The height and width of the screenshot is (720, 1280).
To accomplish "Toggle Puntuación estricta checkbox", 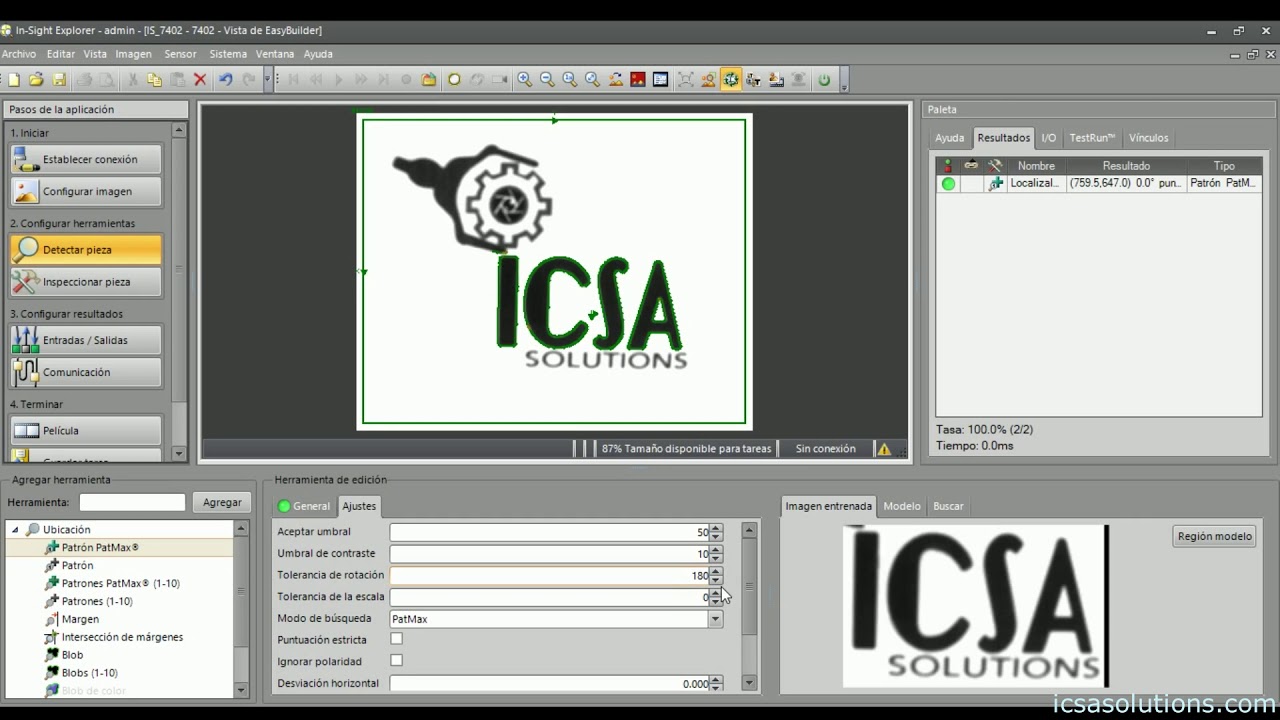I will coord(396,639).
